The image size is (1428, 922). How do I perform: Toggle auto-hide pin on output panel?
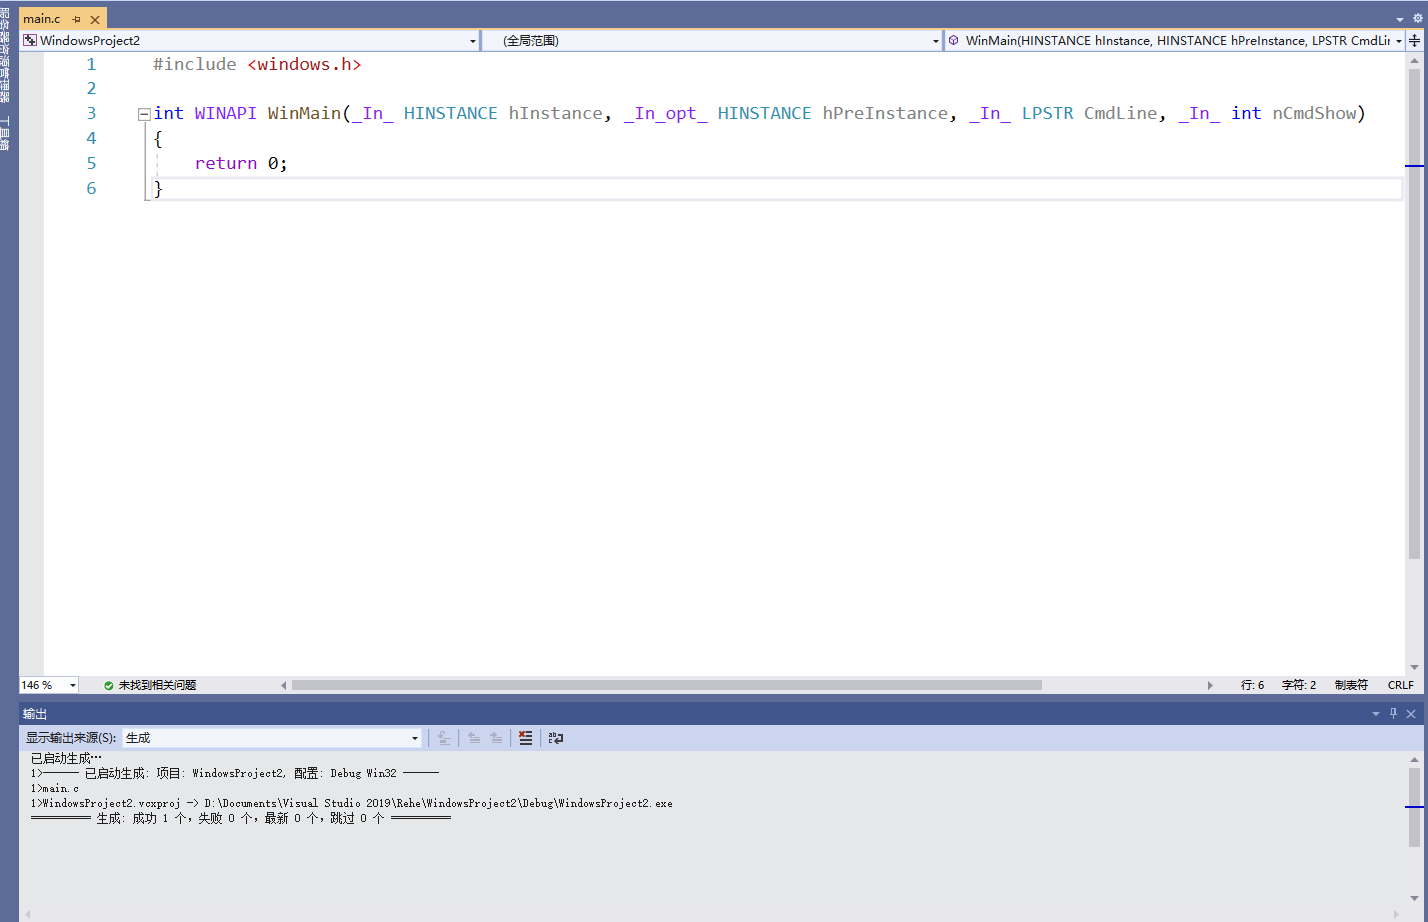pos(1393,713)
